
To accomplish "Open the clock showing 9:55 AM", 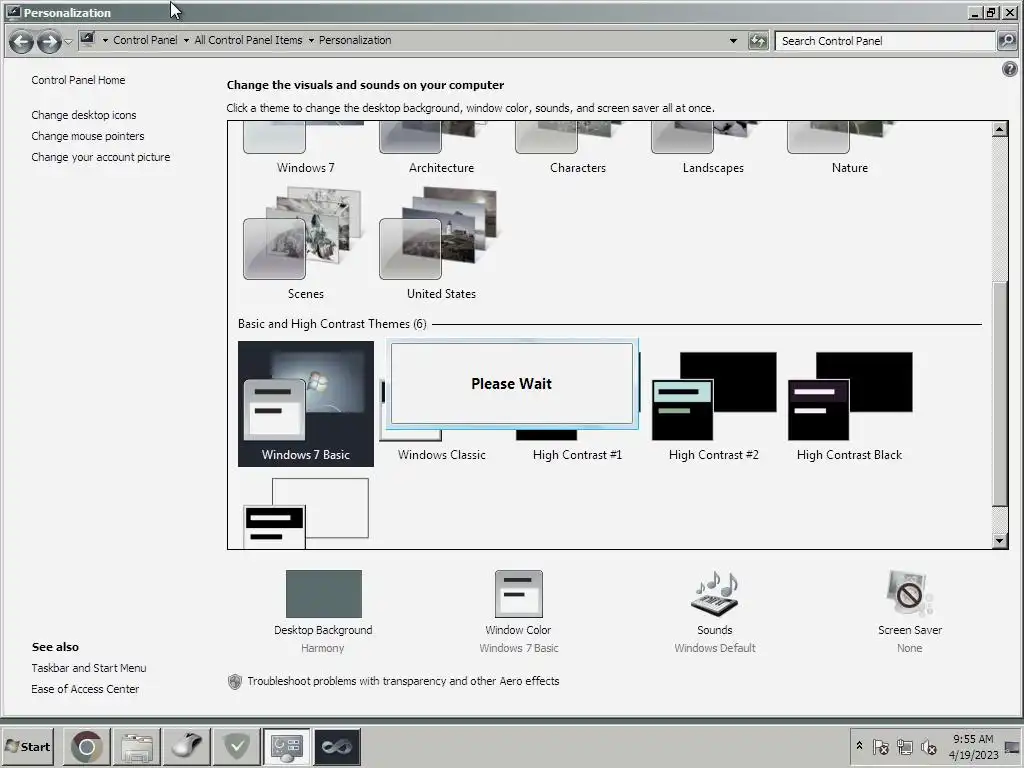I will click(973, 747).
